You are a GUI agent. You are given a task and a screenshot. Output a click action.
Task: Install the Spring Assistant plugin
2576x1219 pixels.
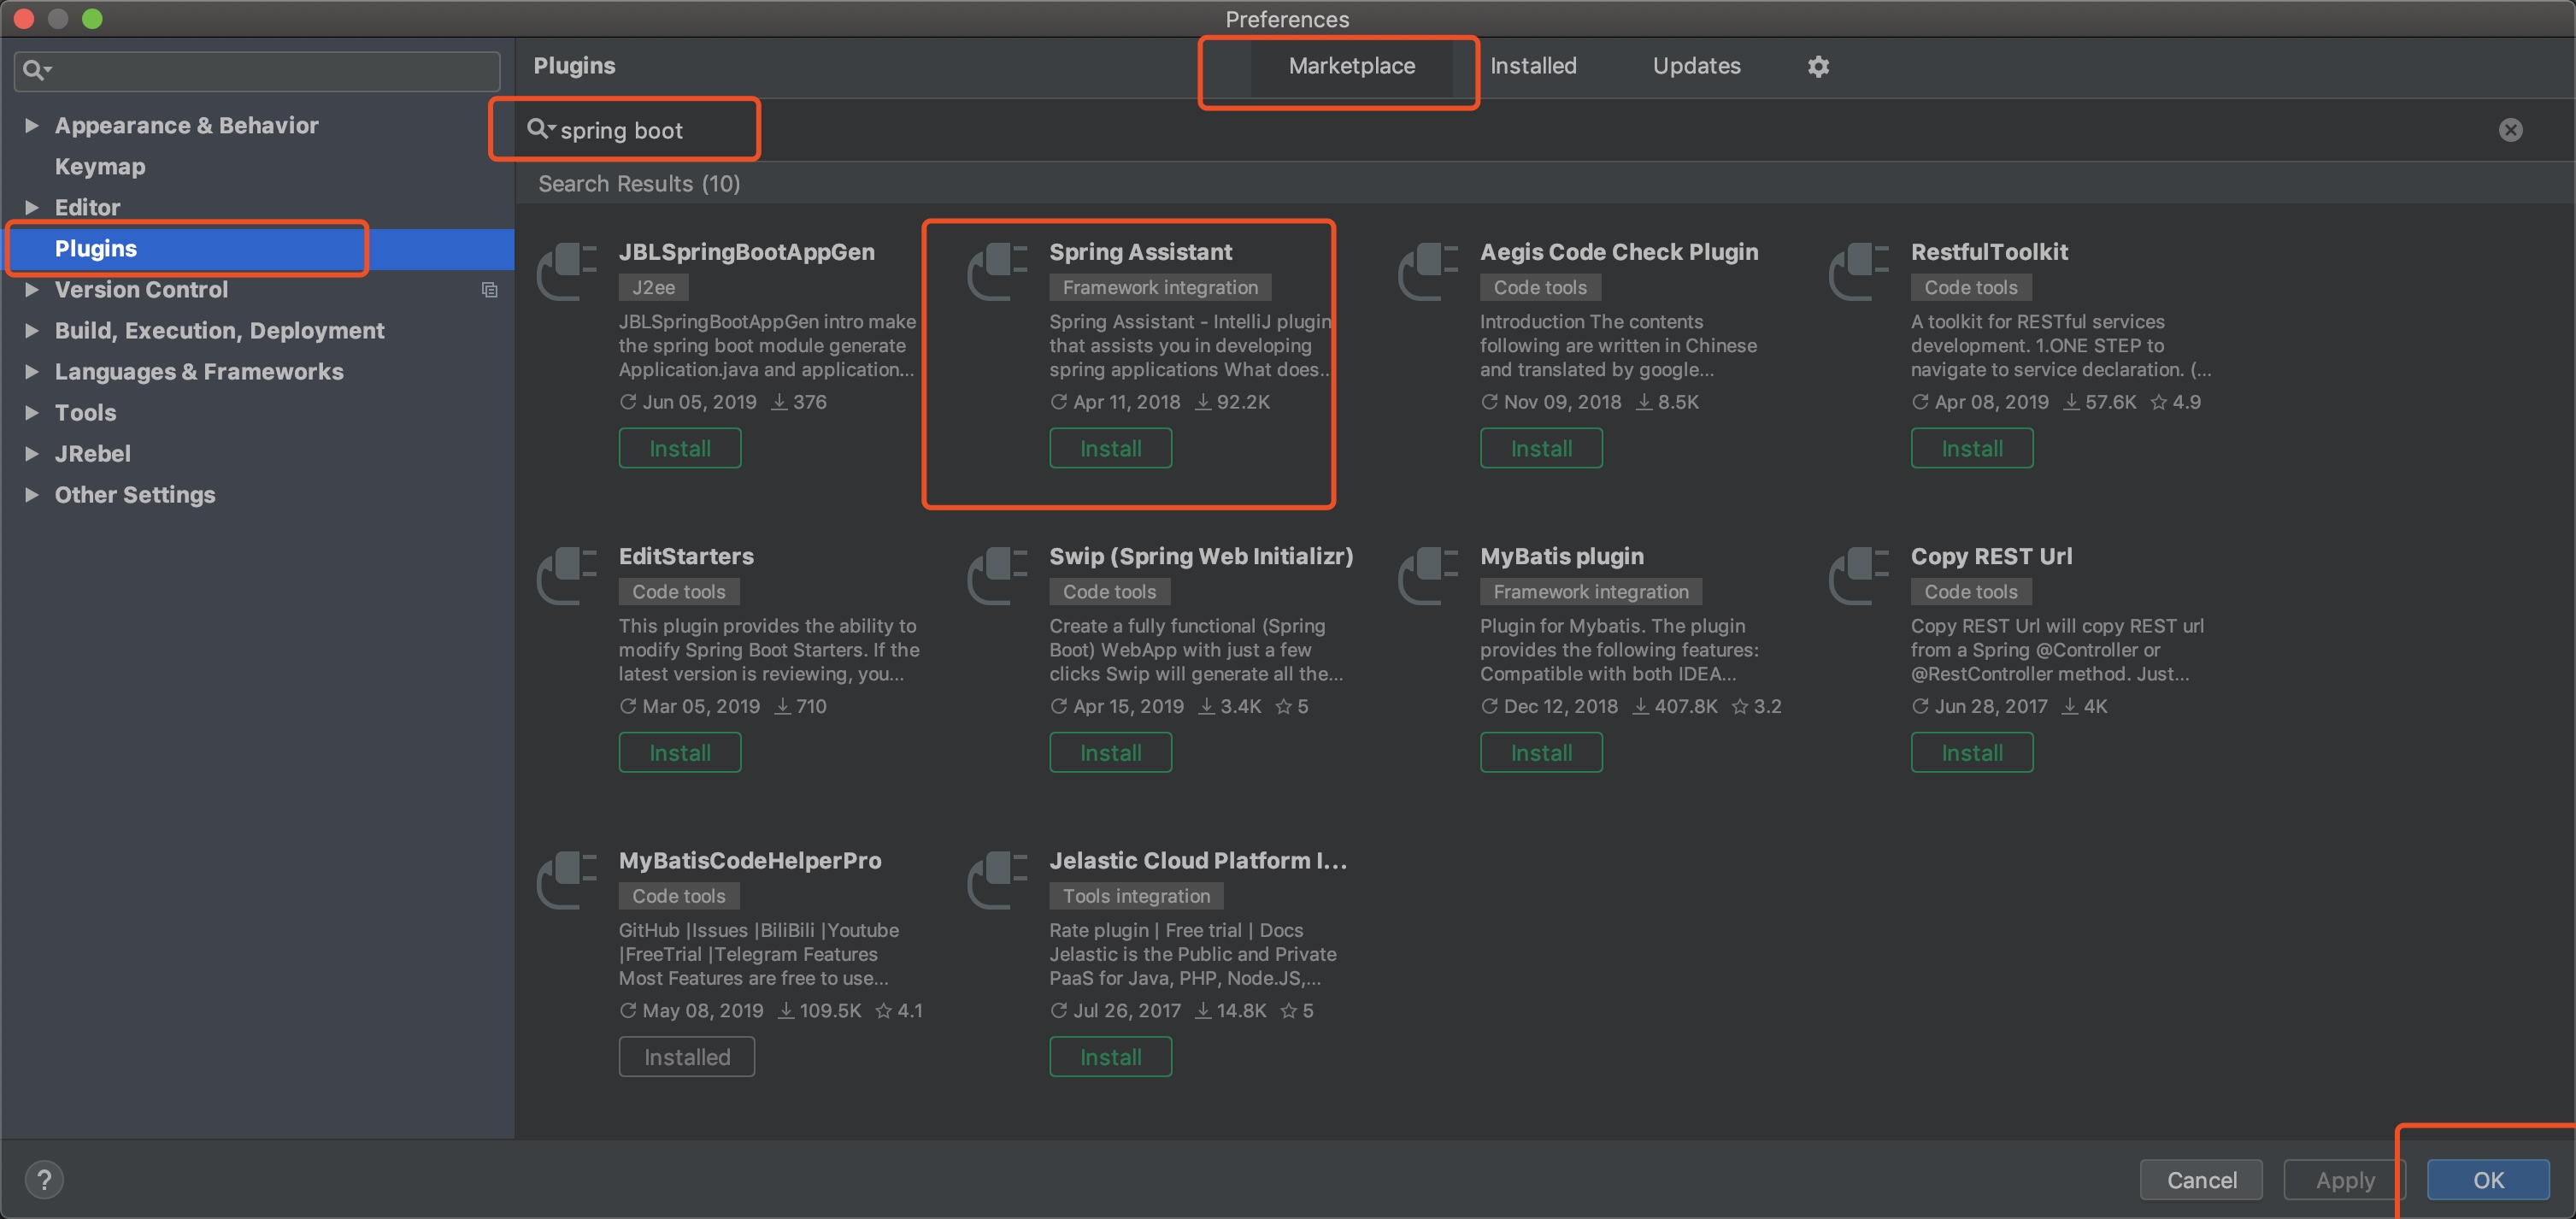coord(1110,448)
